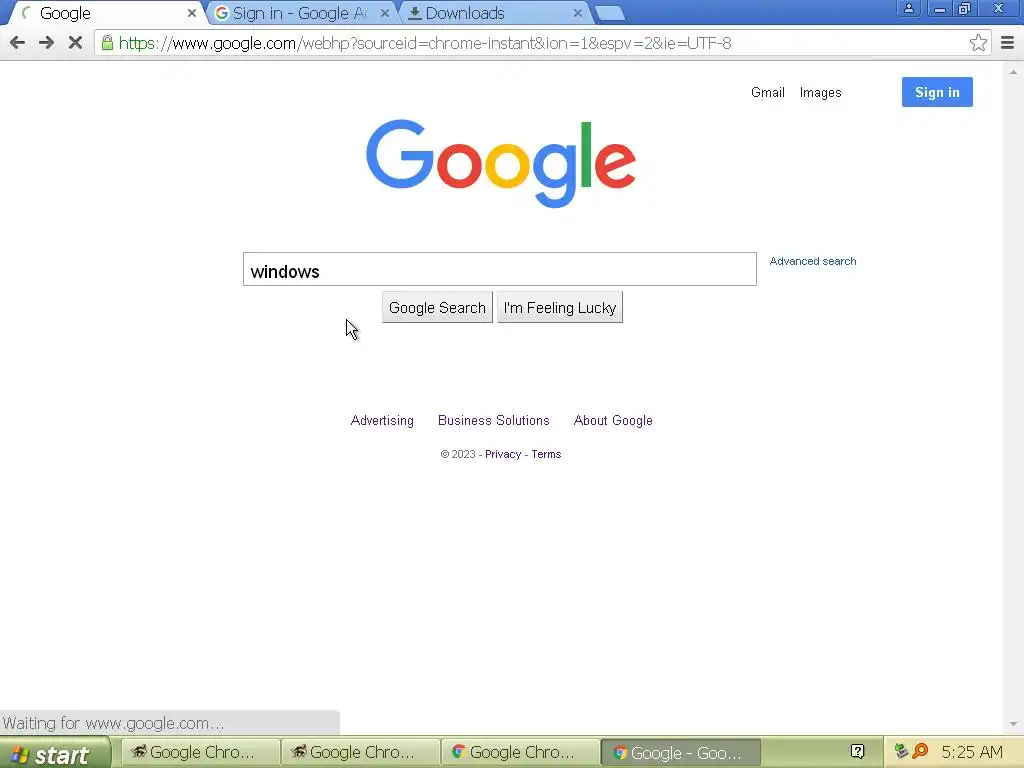Image resolution: width=1024 pixels, height=768 pixels.
Task: Open the Chrome hamburger menu
Action: coord(1007,43)
